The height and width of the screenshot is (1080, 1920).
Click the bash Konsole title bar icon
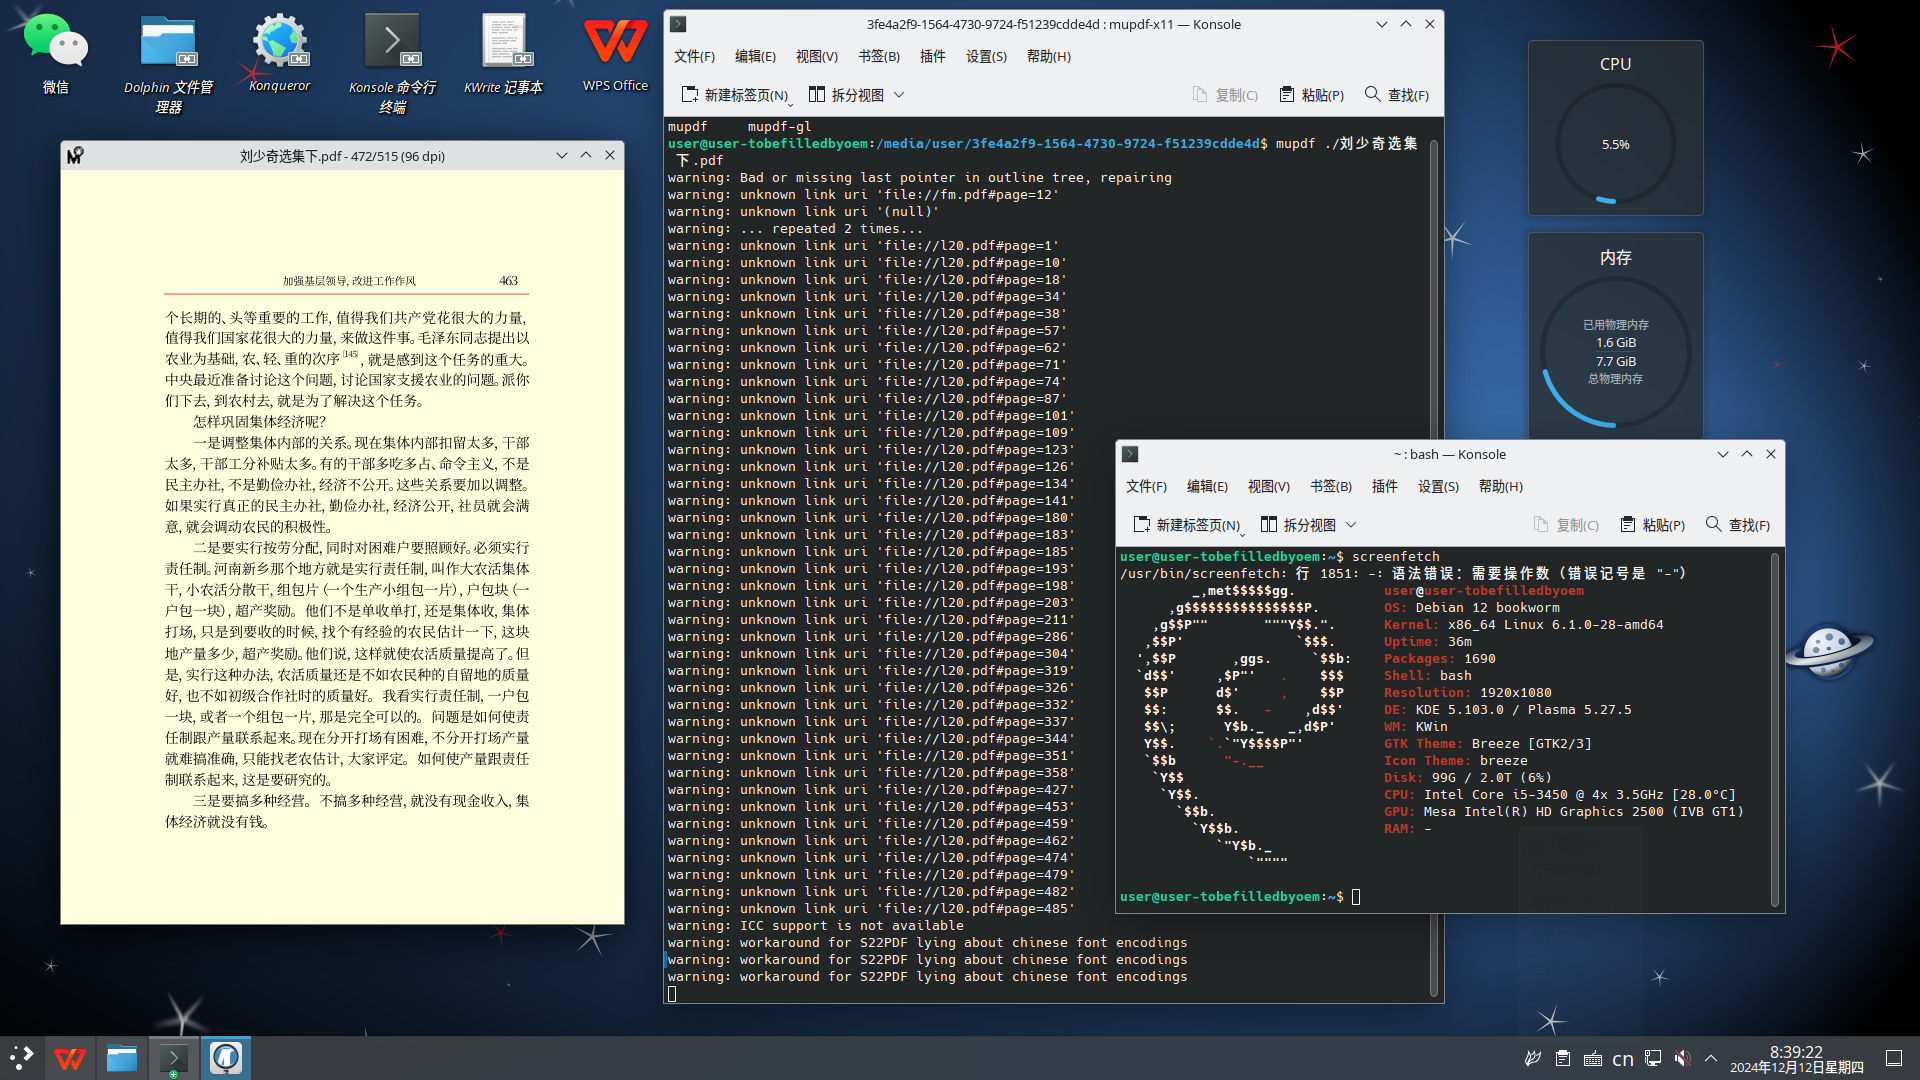coord(1130,454)
